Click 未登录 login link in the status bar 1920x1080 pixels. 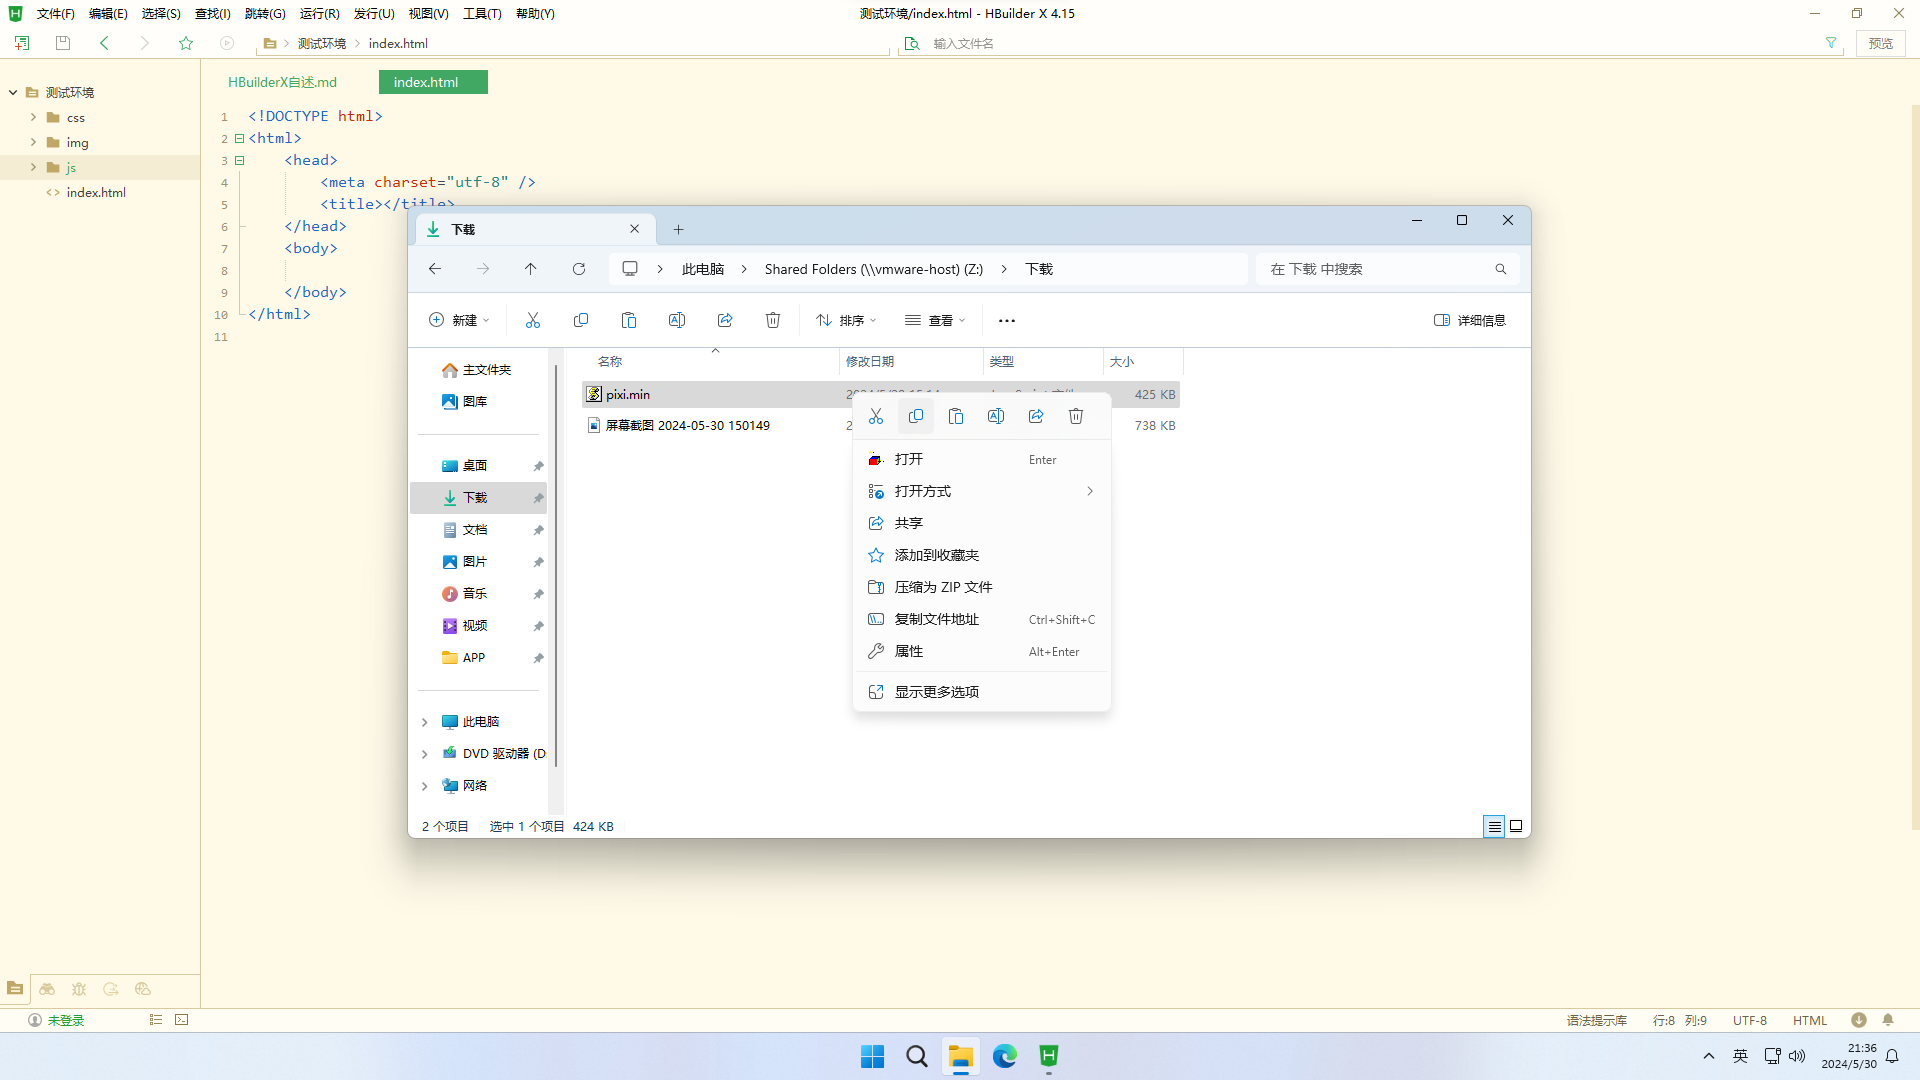[x=66, y=1020]
